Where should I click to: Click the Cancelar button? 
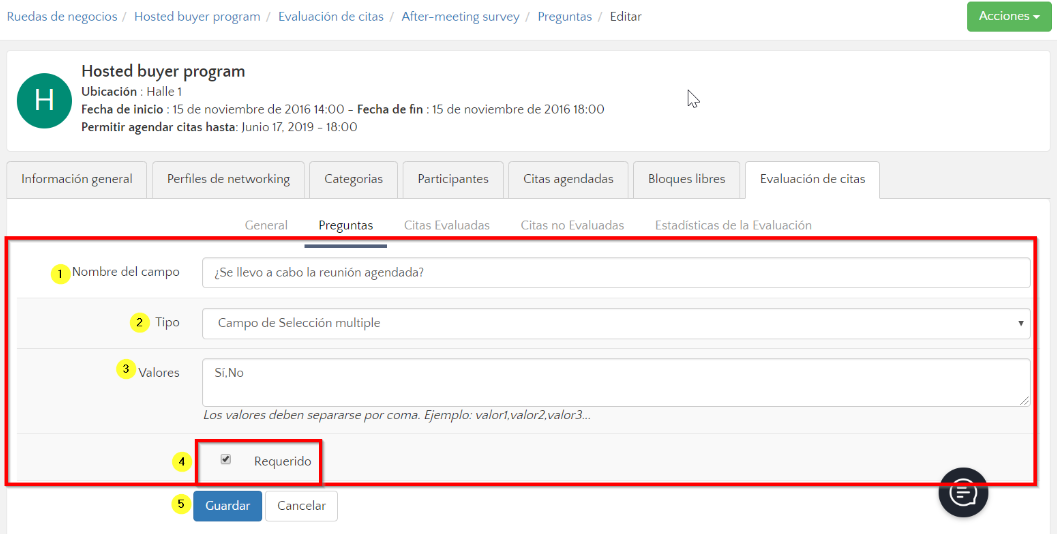(x=301, y=506)
